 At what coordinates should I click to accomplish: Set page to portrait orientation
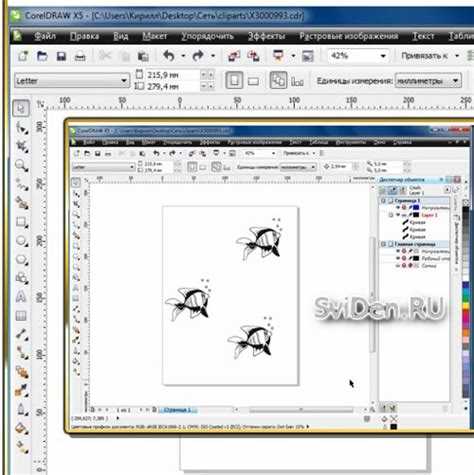[x=234, y=80]
